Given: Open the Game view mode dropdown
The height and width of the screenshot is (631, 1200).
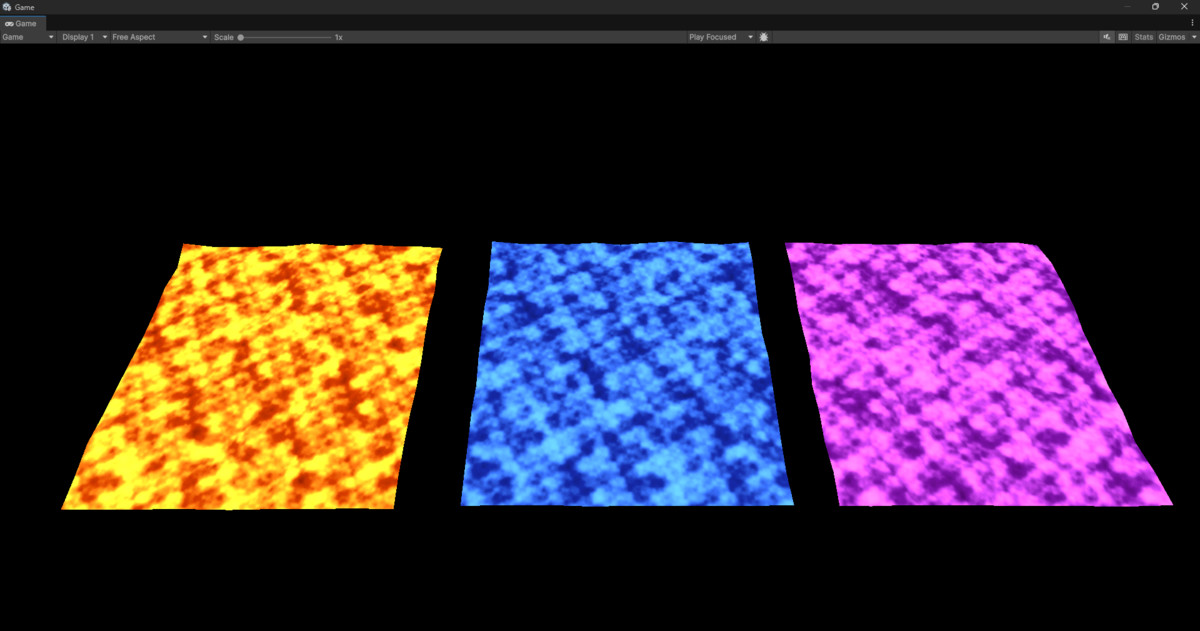Looking at the screenshot, I should 29,37.
